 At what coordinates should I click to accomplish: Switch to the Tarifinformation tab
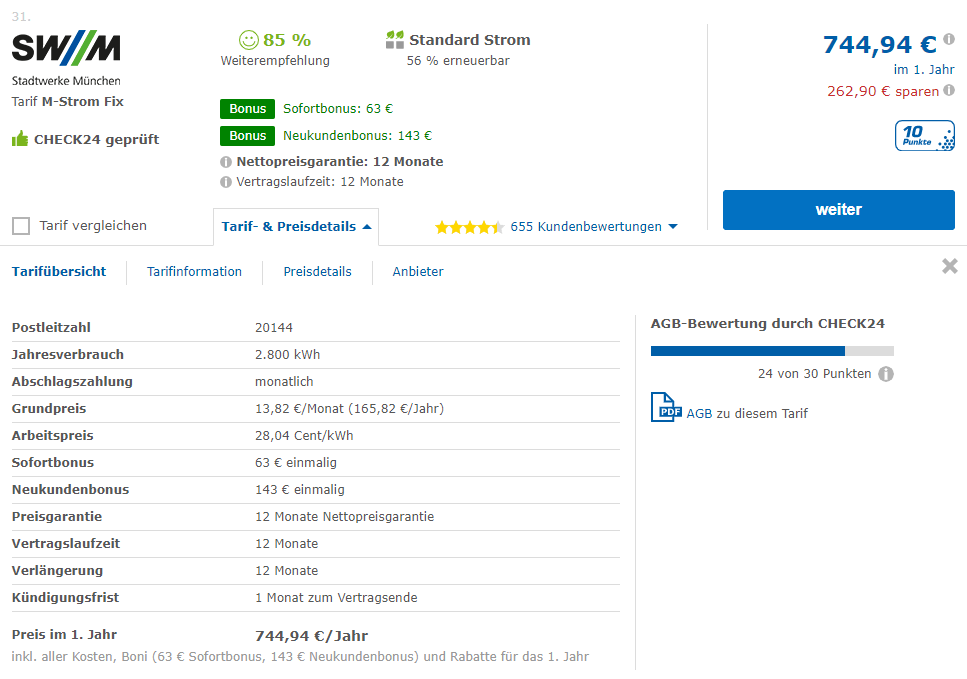(x=194, y=271)
